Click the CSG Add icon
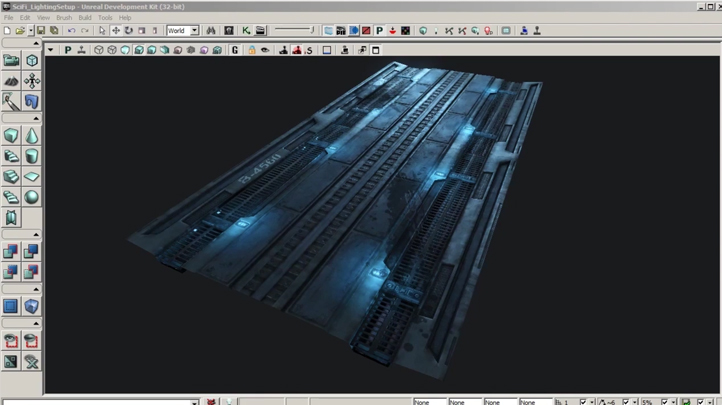Image resolution: width=722 pixels, height=405 pixels. (x=11, y=251)
